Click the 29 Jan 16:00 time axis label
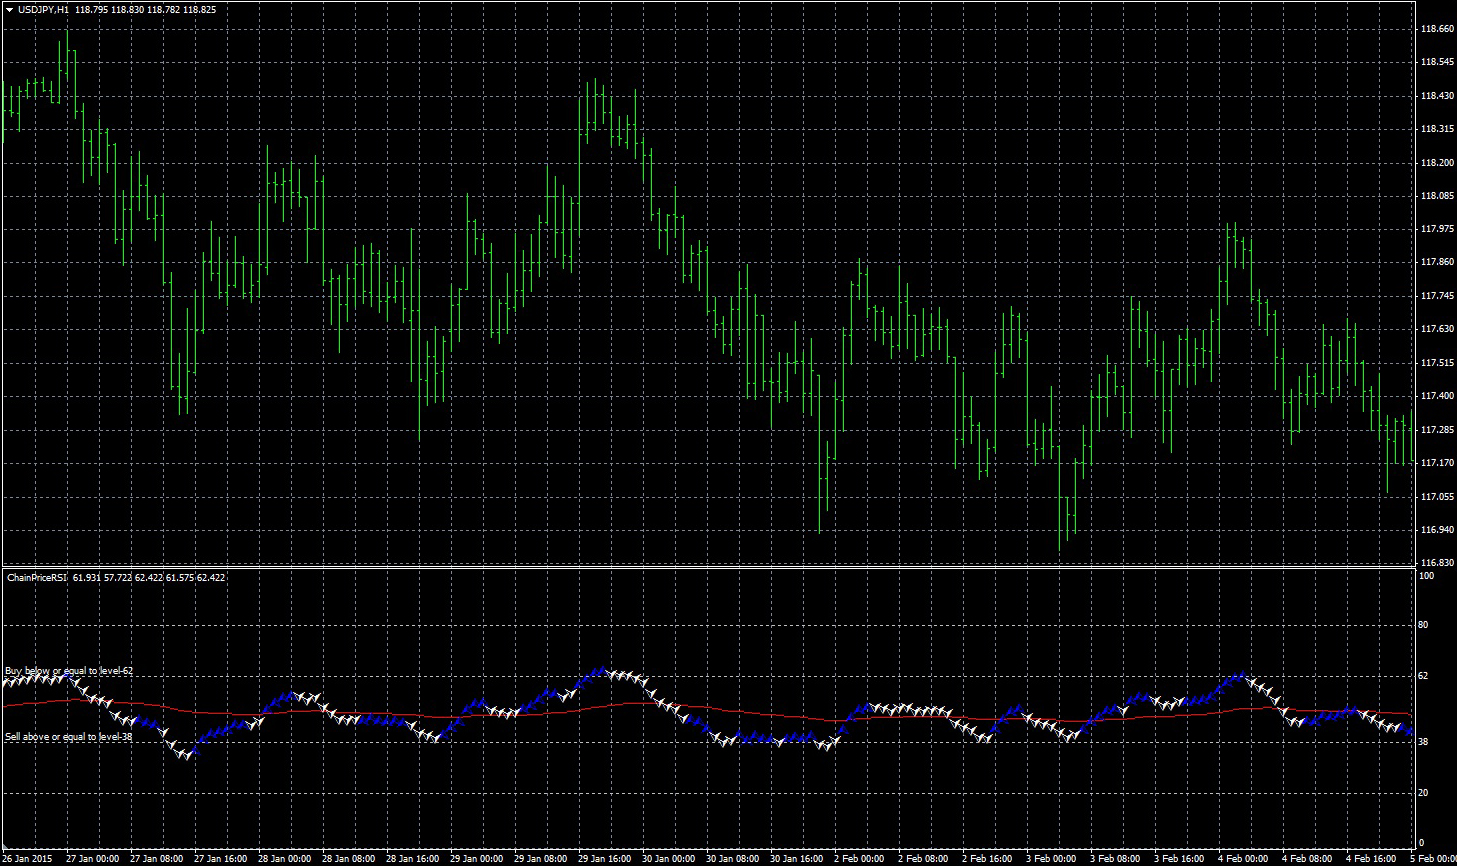This screenshot has height=866, width=1457. 603,858
